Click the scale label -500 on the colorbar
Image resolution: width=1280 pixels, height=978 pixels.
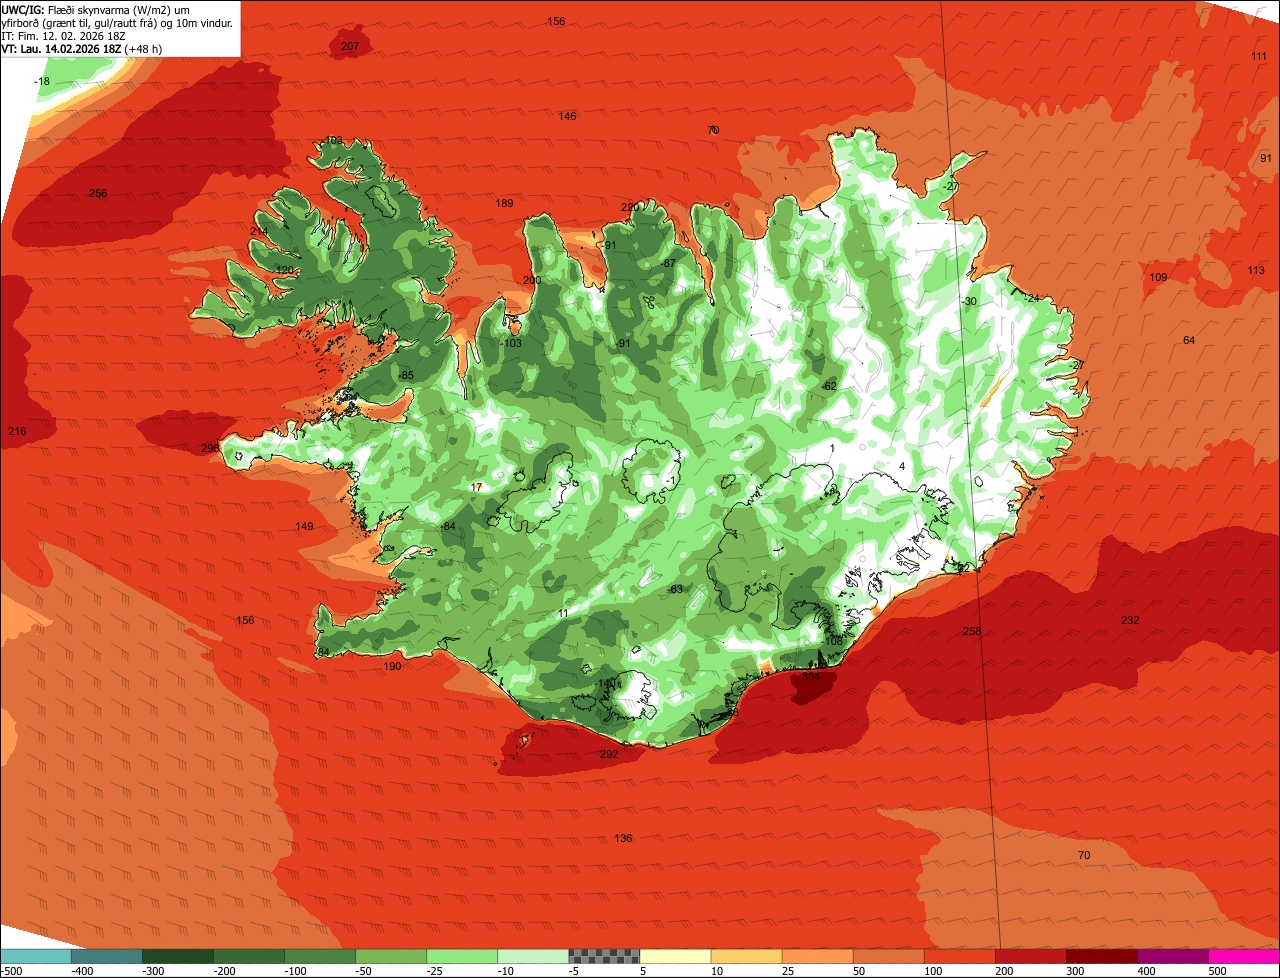pyautogui.click(x=12, y=970)
